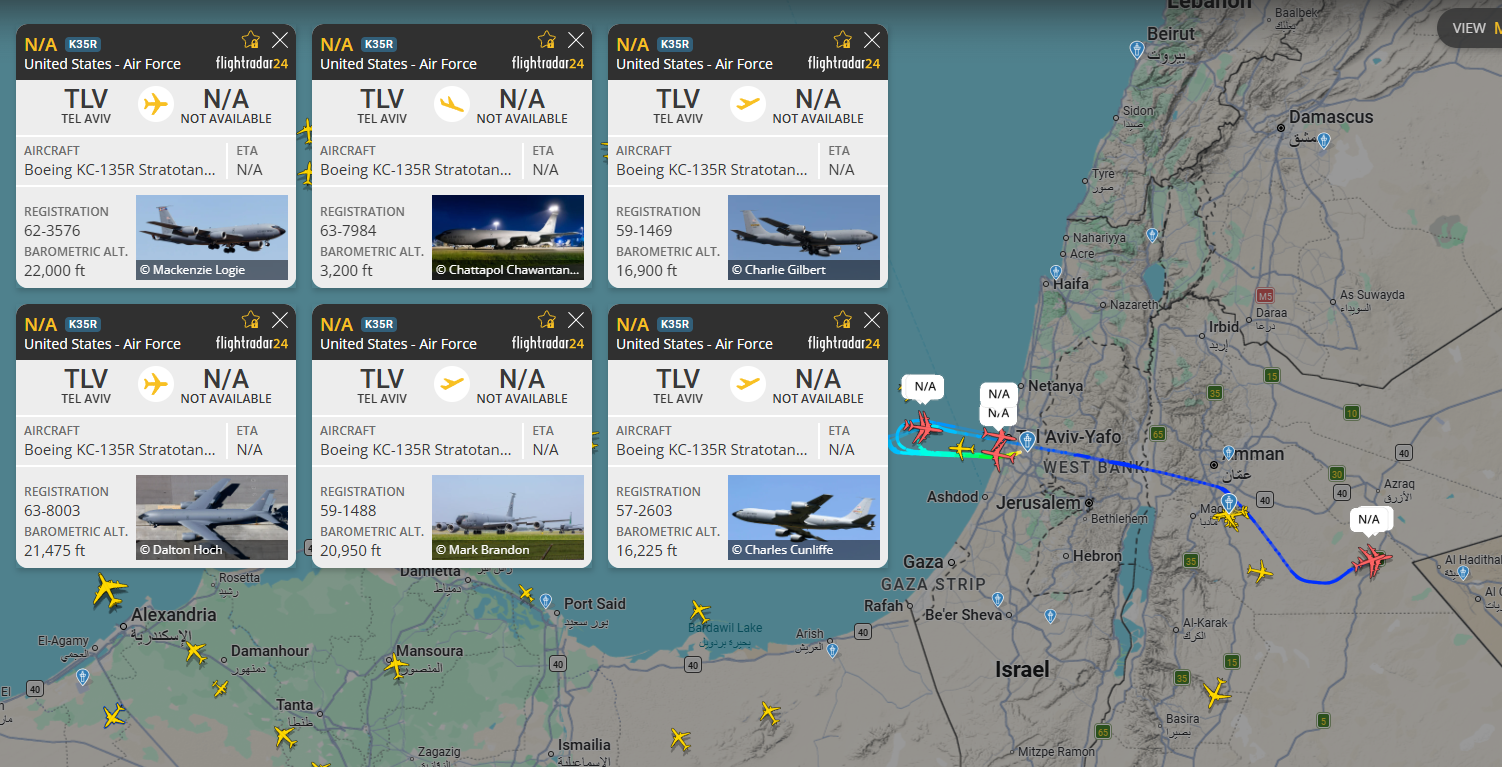Screen dimensions: 1502x767
Task: Click the Haifa airport pin marker
Action: (1056, 272)
